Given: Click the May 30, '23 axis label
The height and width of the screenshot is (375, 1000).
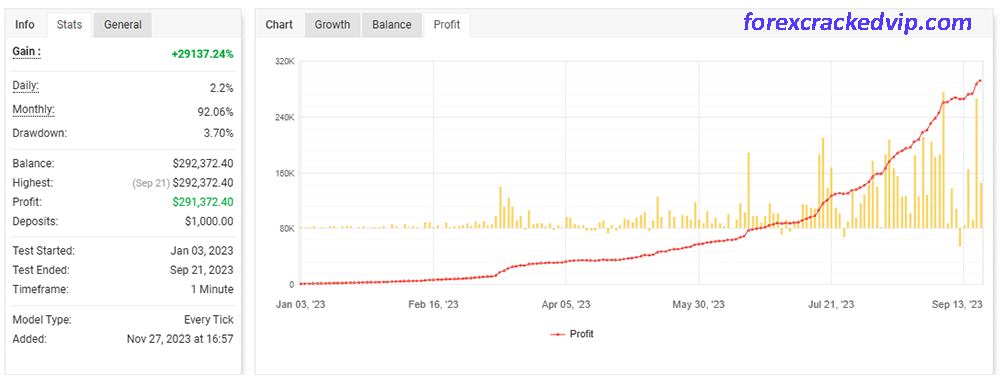Looking at the screenshot, I should (698, 305).
